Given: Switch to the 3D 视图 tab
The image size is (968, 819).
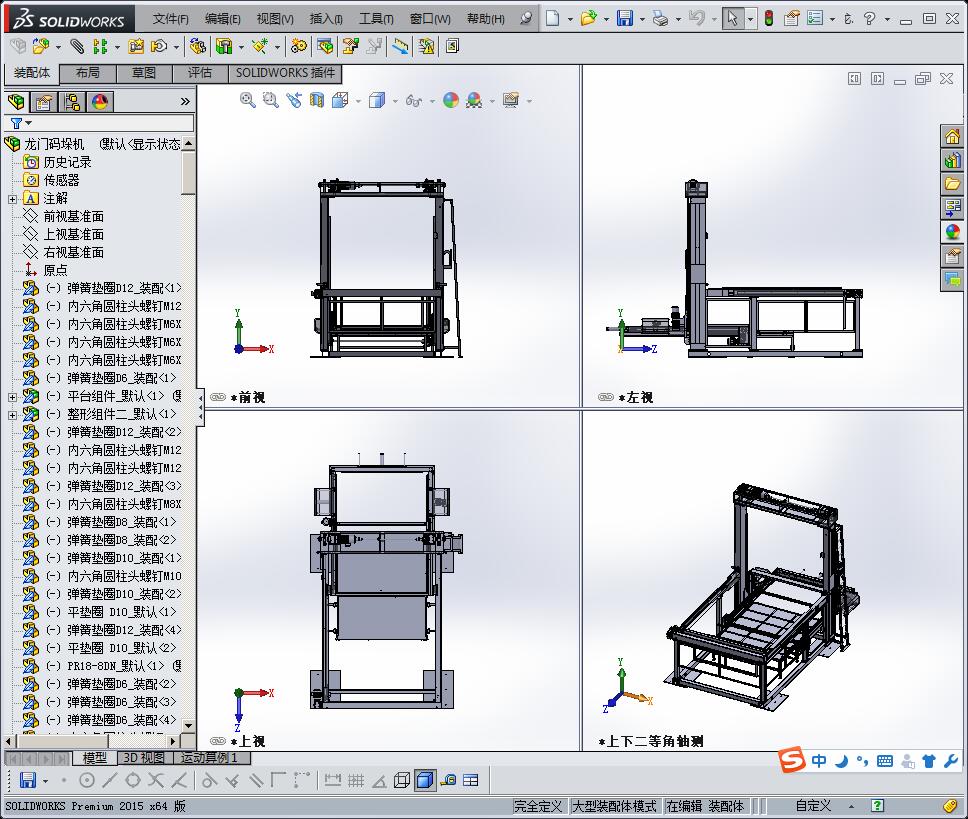Looking at the screenshot, I should (144, 758).
